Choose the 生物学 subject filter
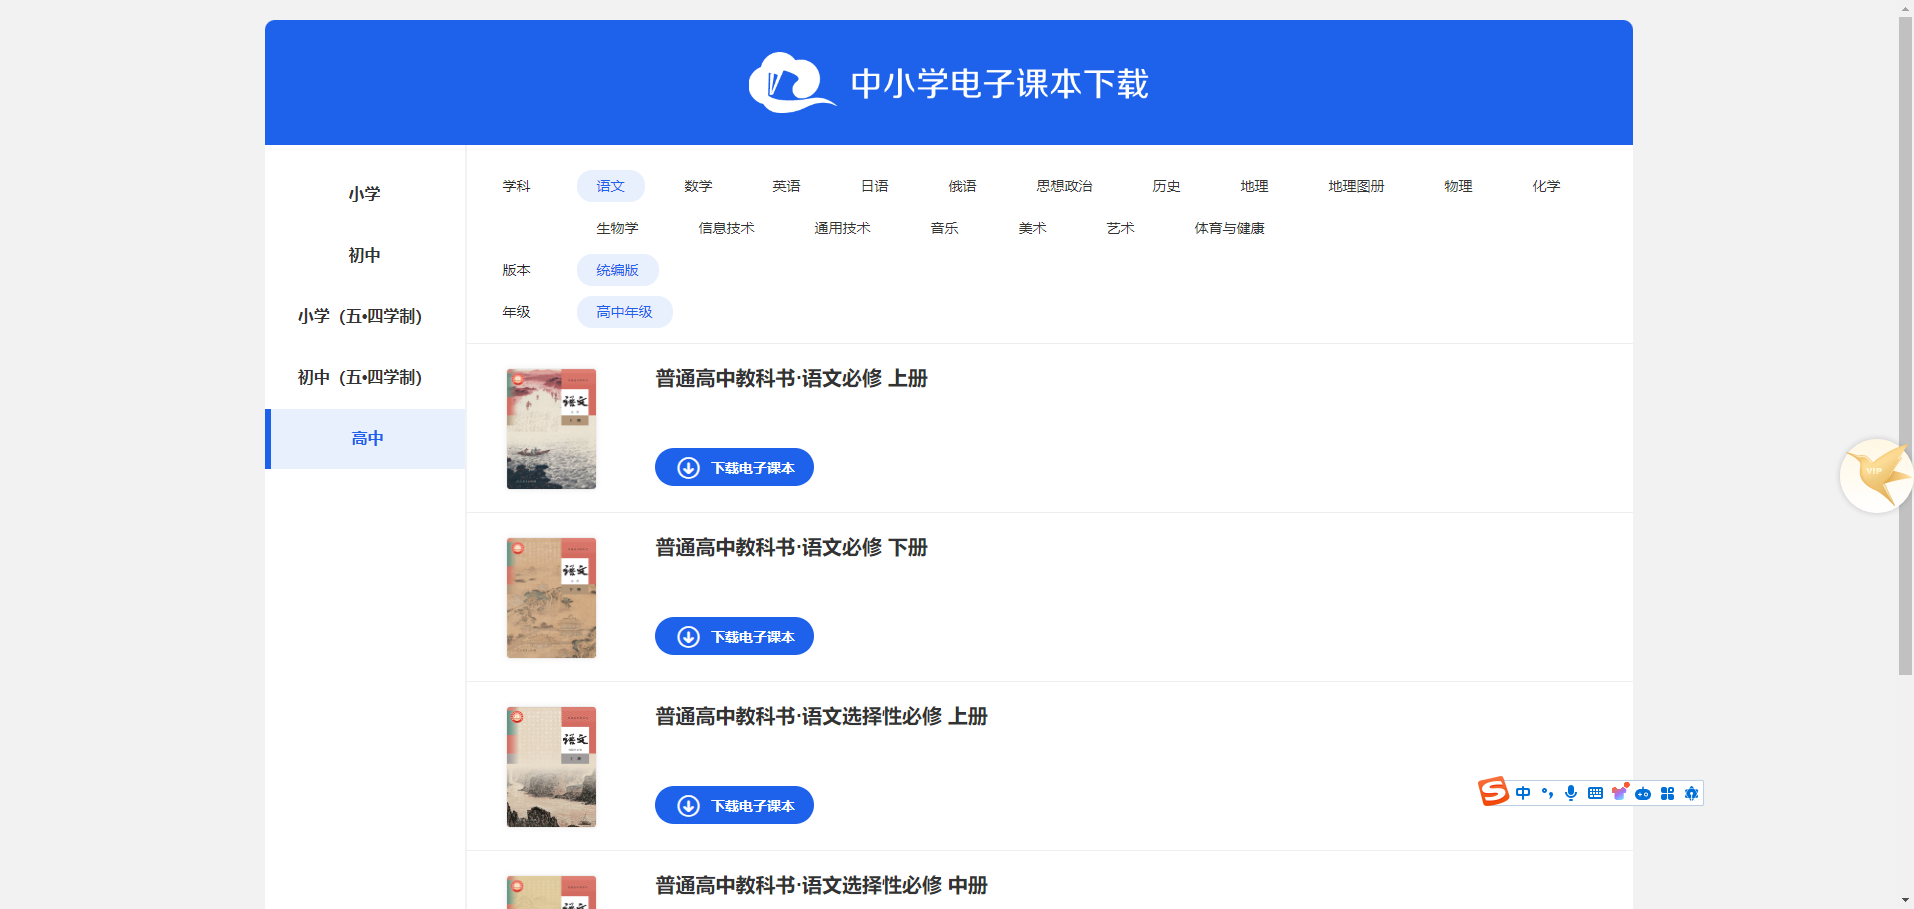 coord(617,228)
